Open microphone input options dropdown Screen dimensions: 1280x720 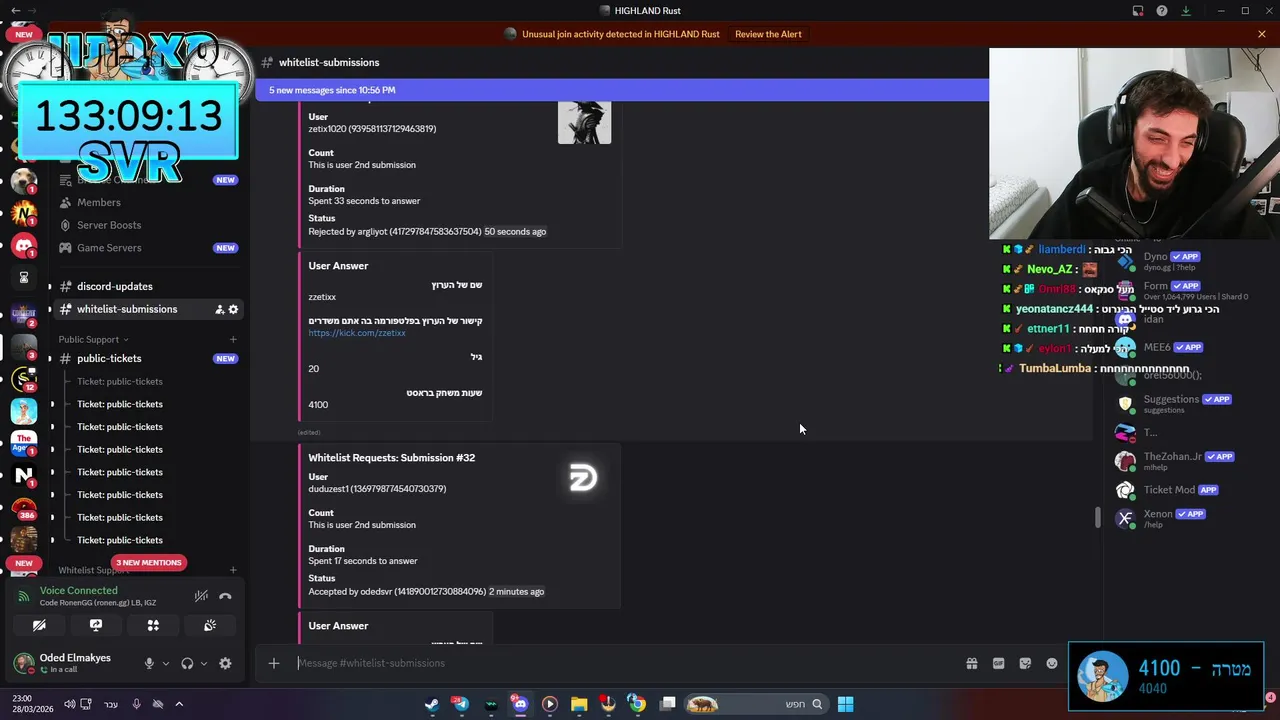[165, 663]
